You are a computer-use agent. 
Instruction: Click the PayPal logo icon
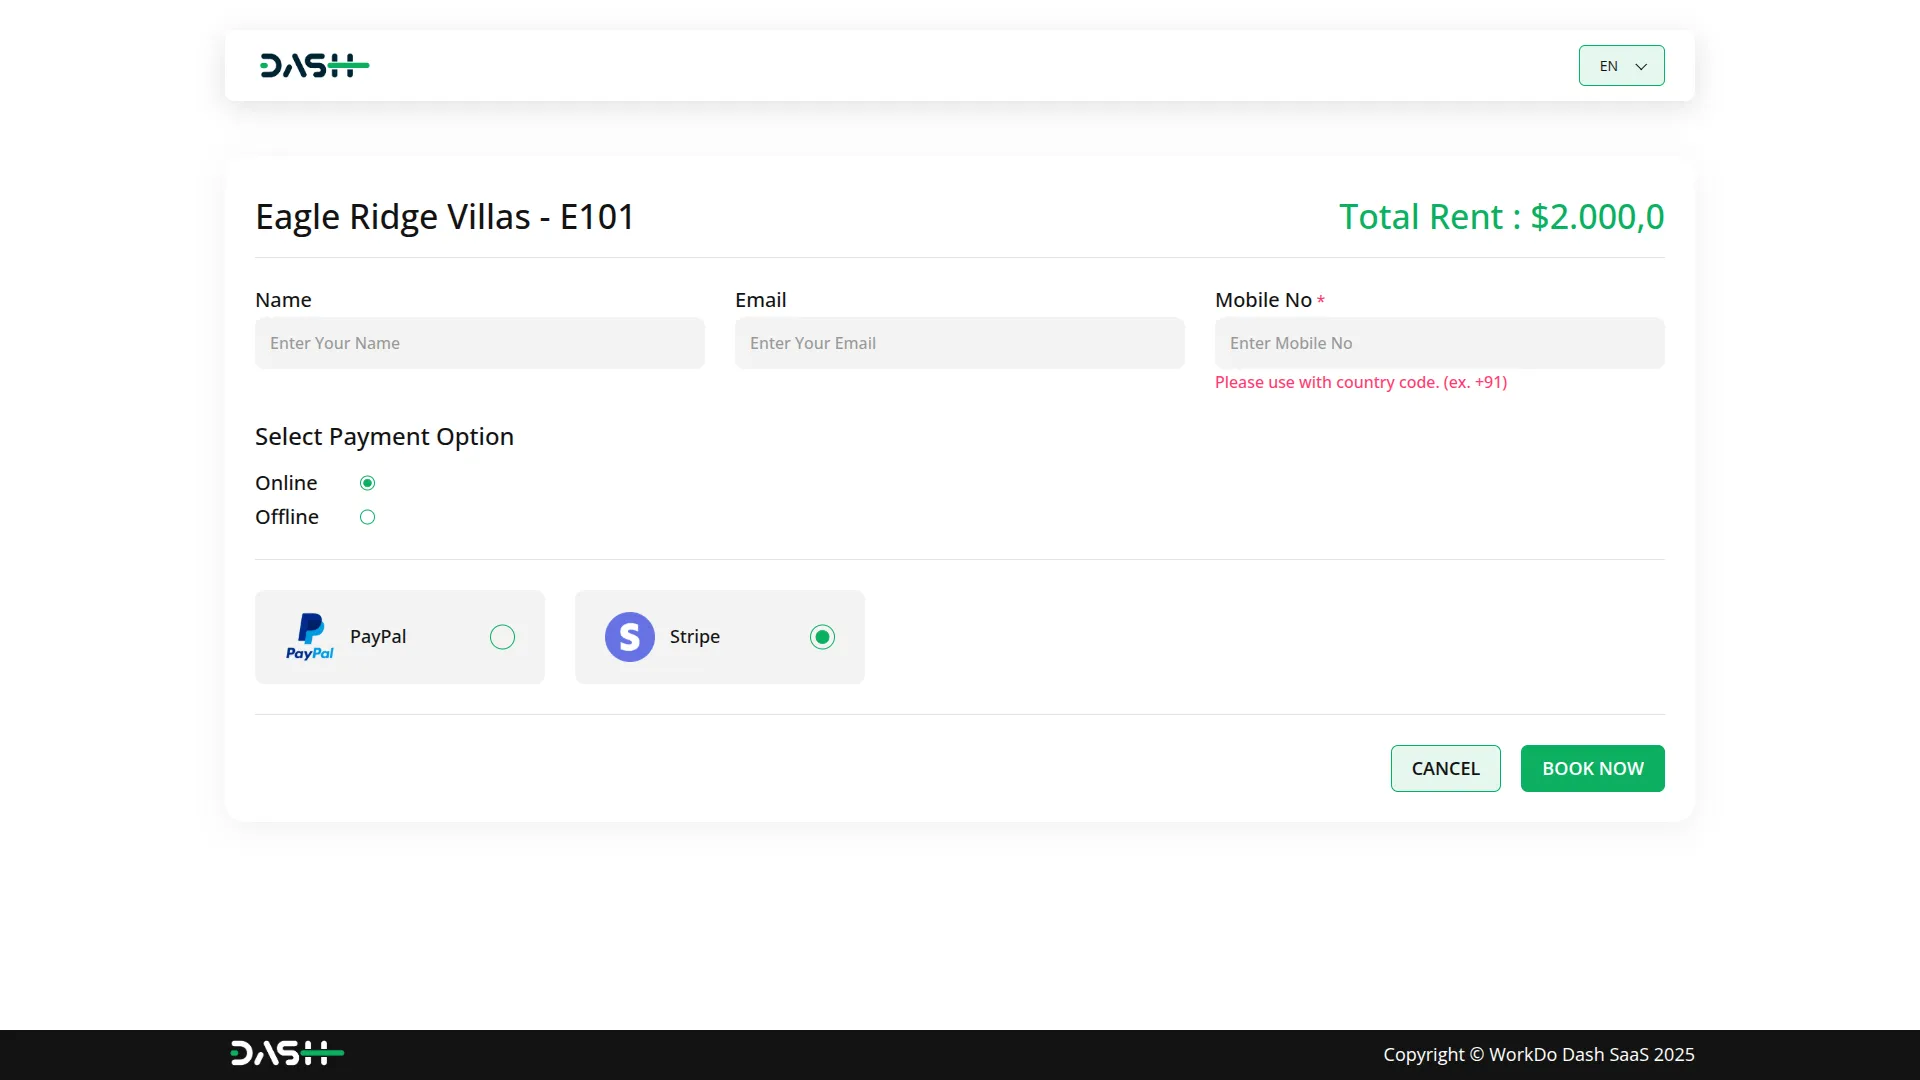[310, 636]
